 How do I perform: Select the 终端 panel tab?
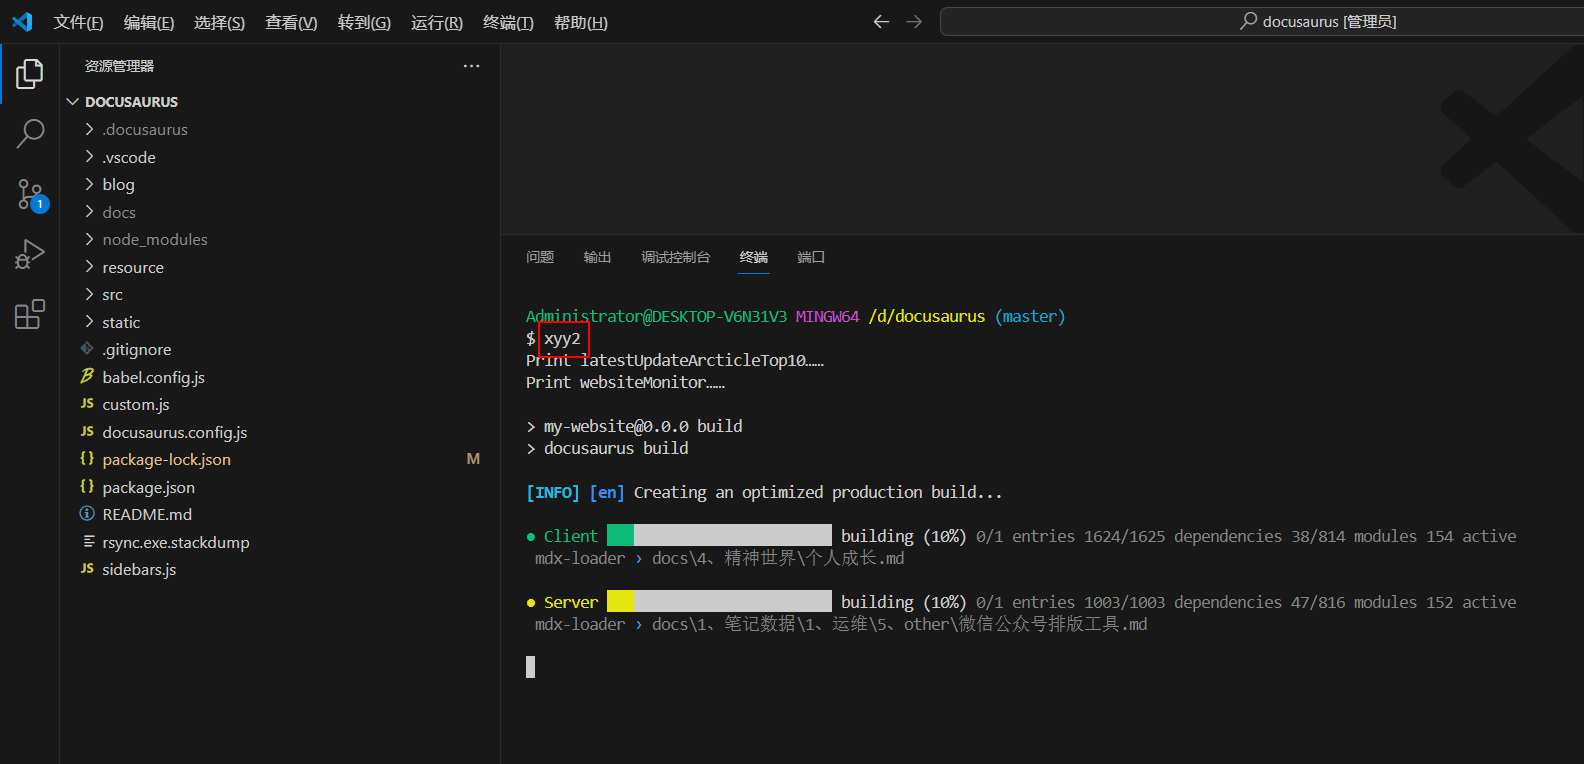pos(754,257)
